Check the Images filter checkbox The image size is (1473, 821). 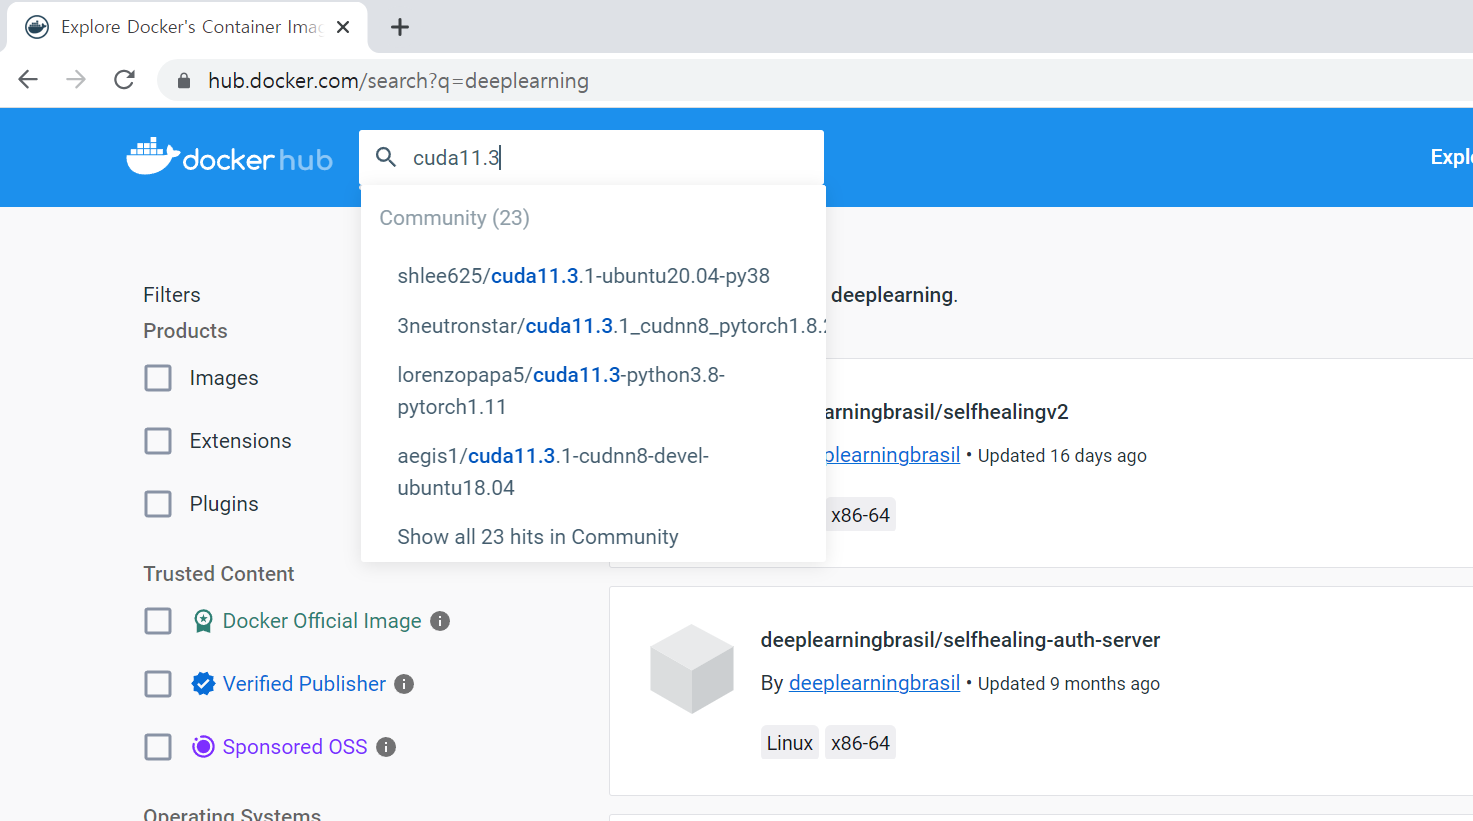158,378
